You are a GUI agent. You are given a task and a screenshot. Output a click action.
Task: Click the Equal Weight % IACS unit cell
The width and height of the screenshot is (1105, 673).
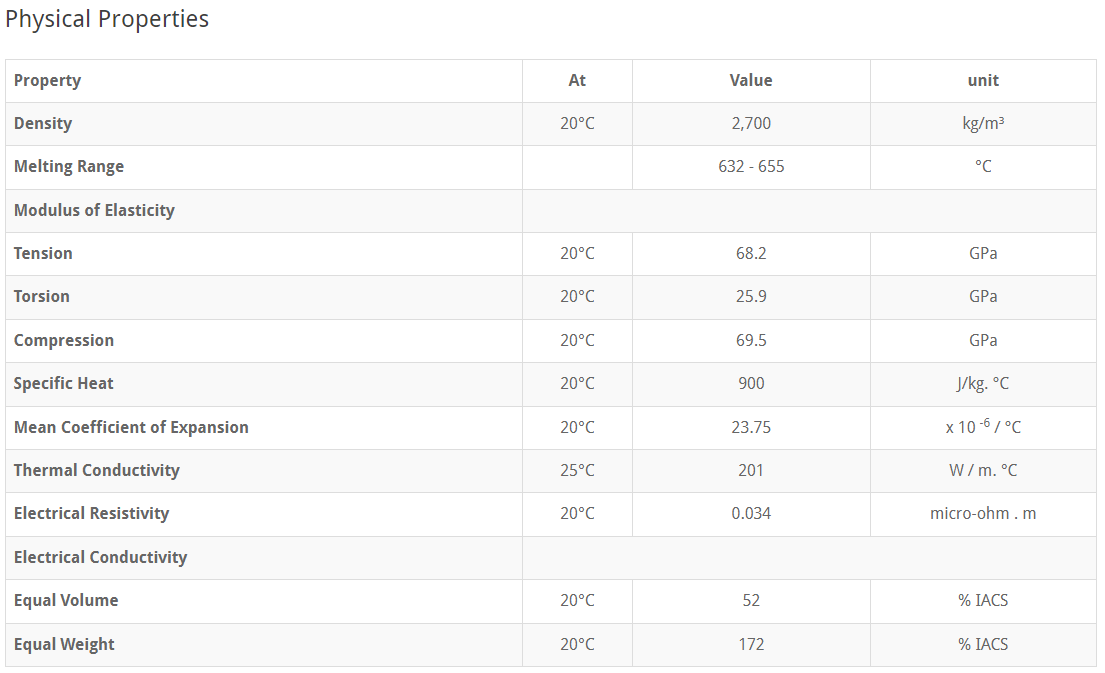(983, 644)
